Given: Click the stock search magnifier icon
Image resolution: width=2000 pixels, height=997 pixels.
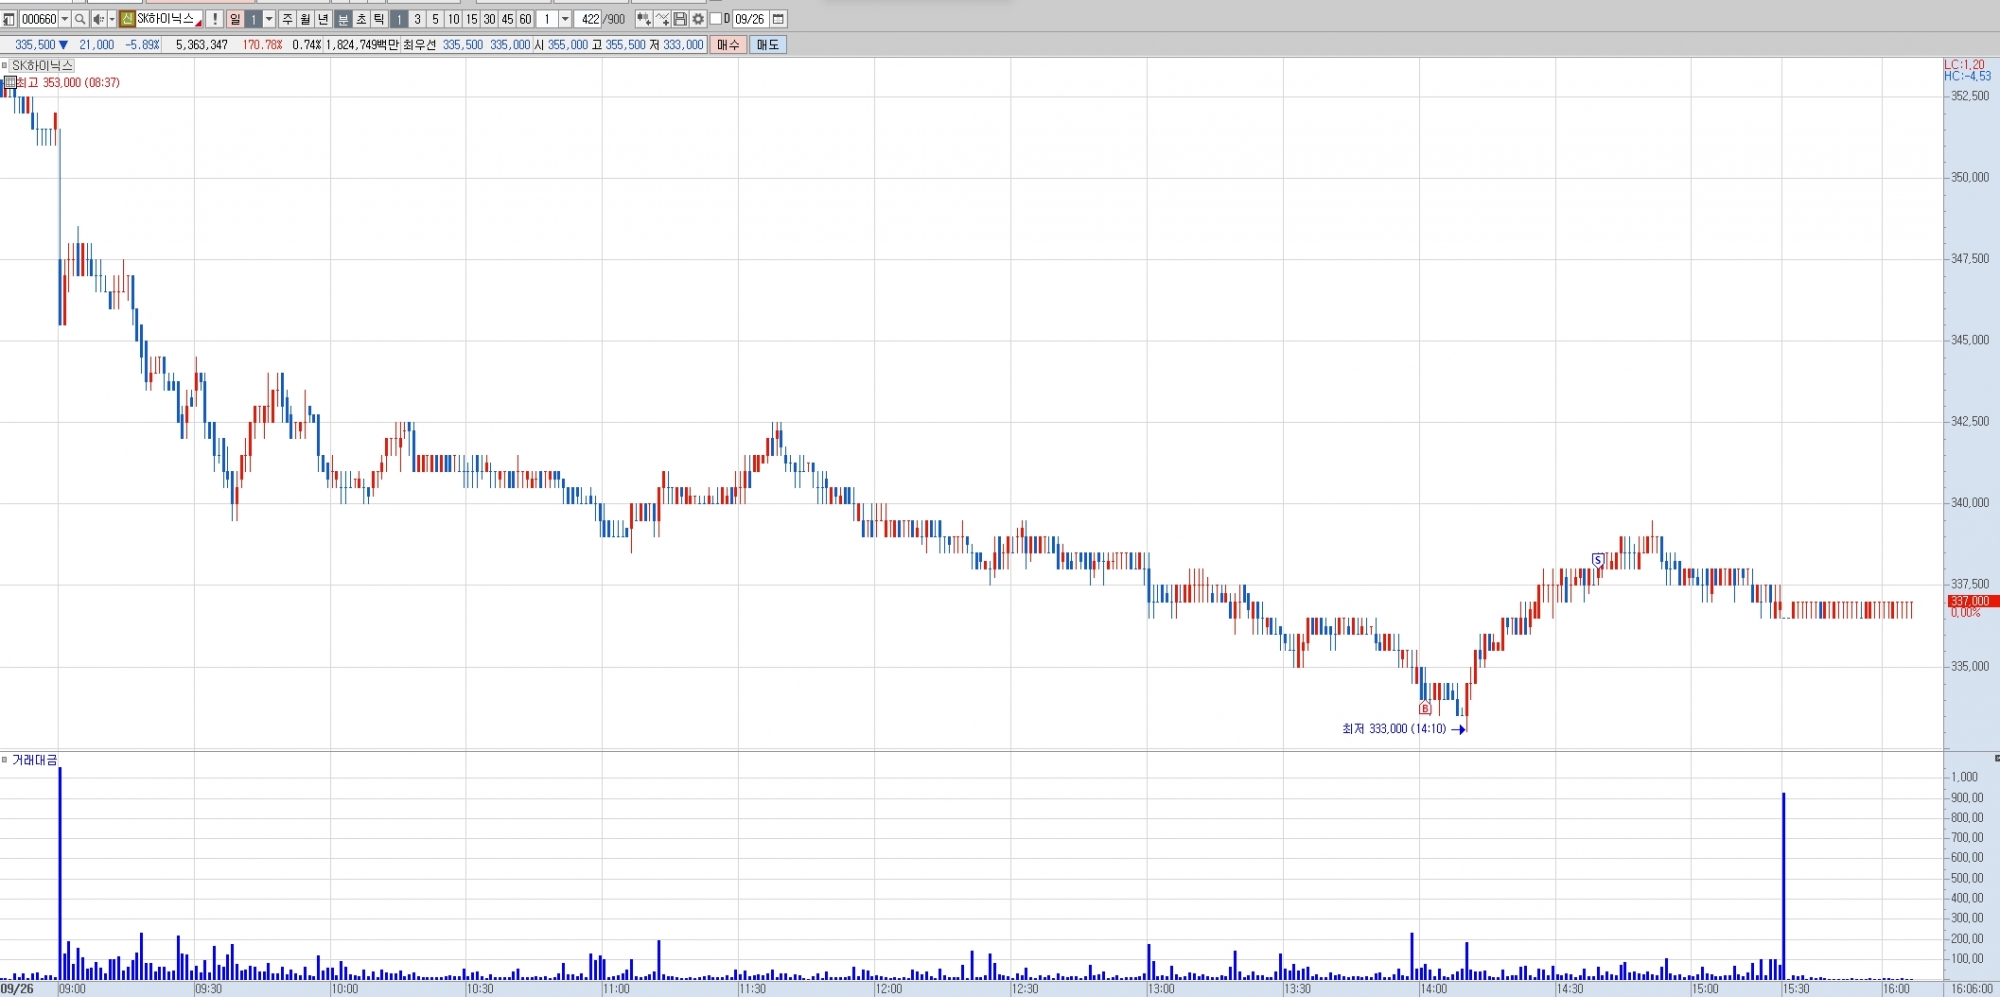Looking at the screenshot, I should [x=80, y=19].
